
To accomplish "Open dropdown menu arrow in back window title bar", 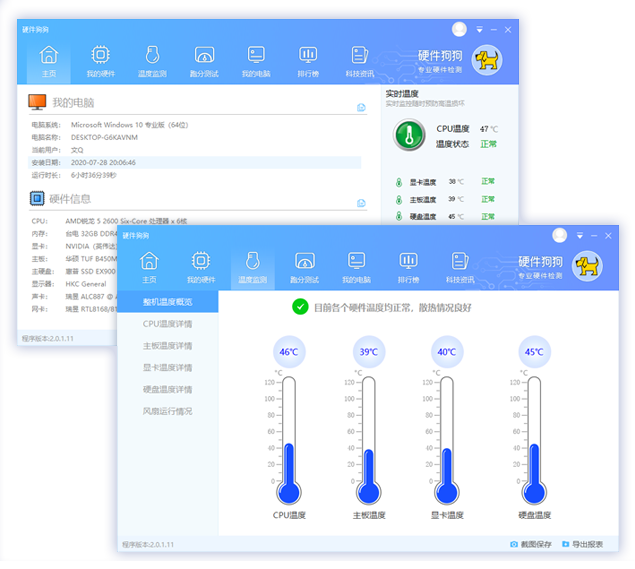I will pyautogui.click(x=479, y=30).
